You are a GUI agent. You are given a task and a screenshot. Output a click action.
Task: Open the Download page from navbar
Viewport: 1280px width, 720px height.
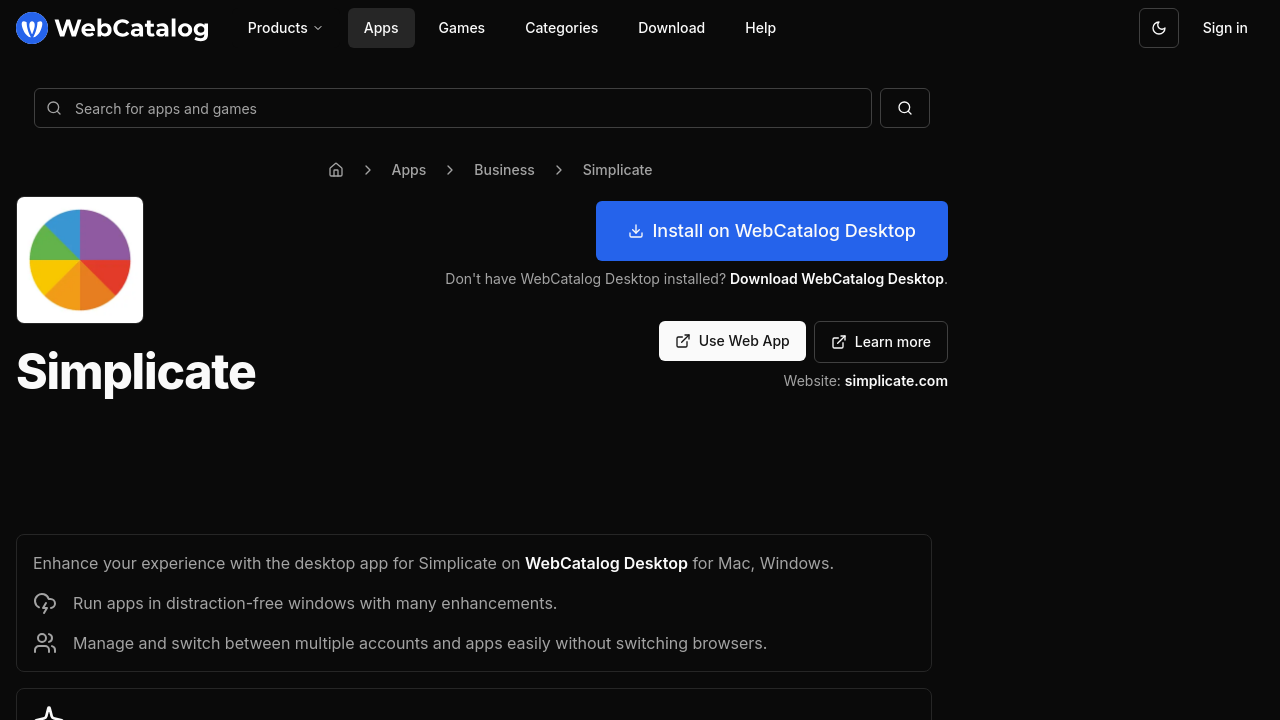coord(671,28)
